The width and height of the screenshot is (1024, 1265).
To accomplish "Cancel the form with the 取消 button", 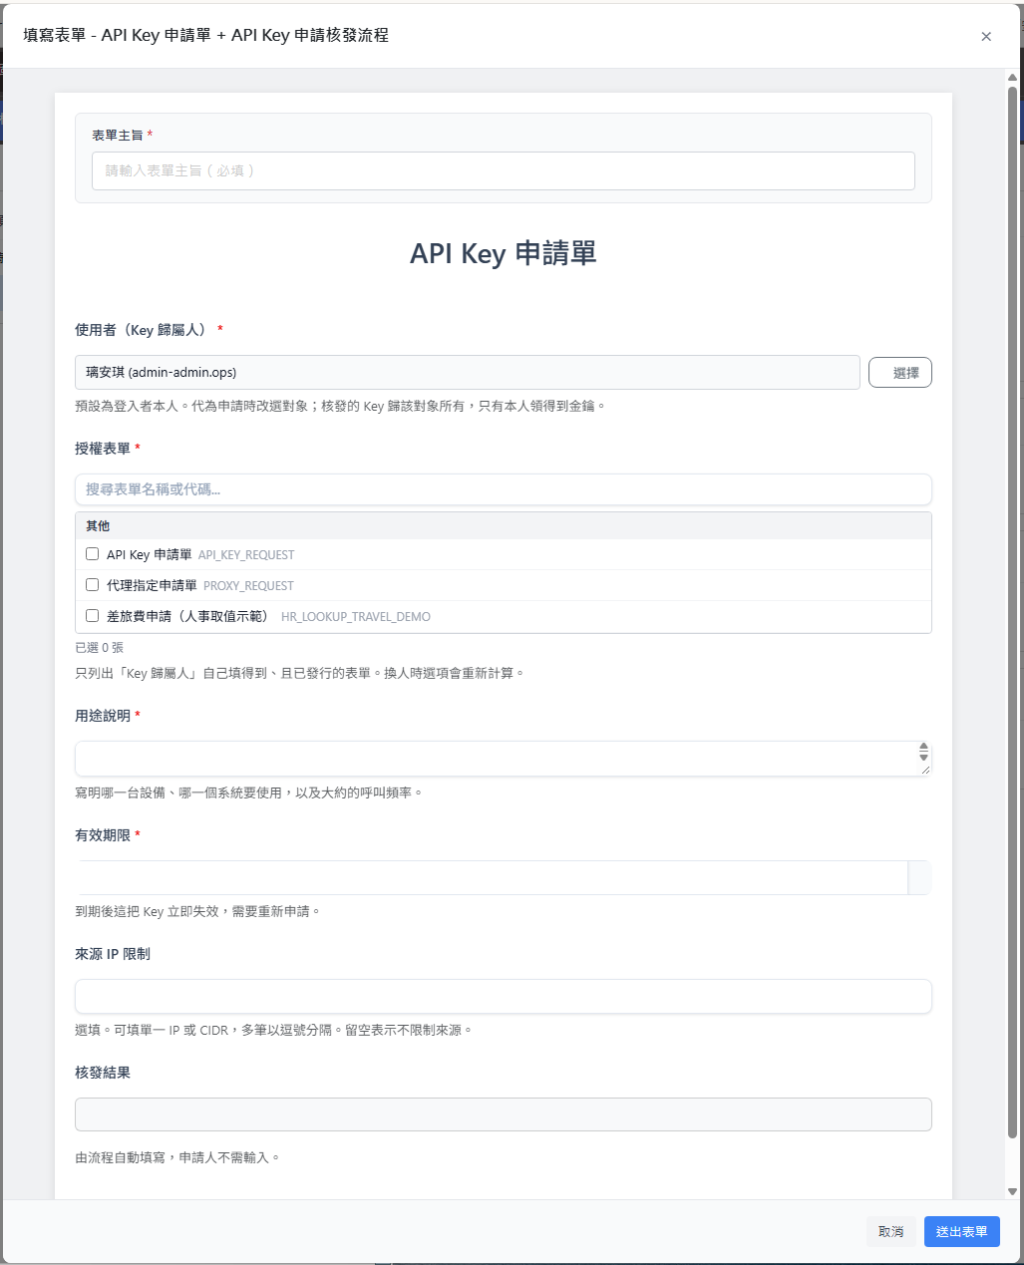I will [890, 1232].
